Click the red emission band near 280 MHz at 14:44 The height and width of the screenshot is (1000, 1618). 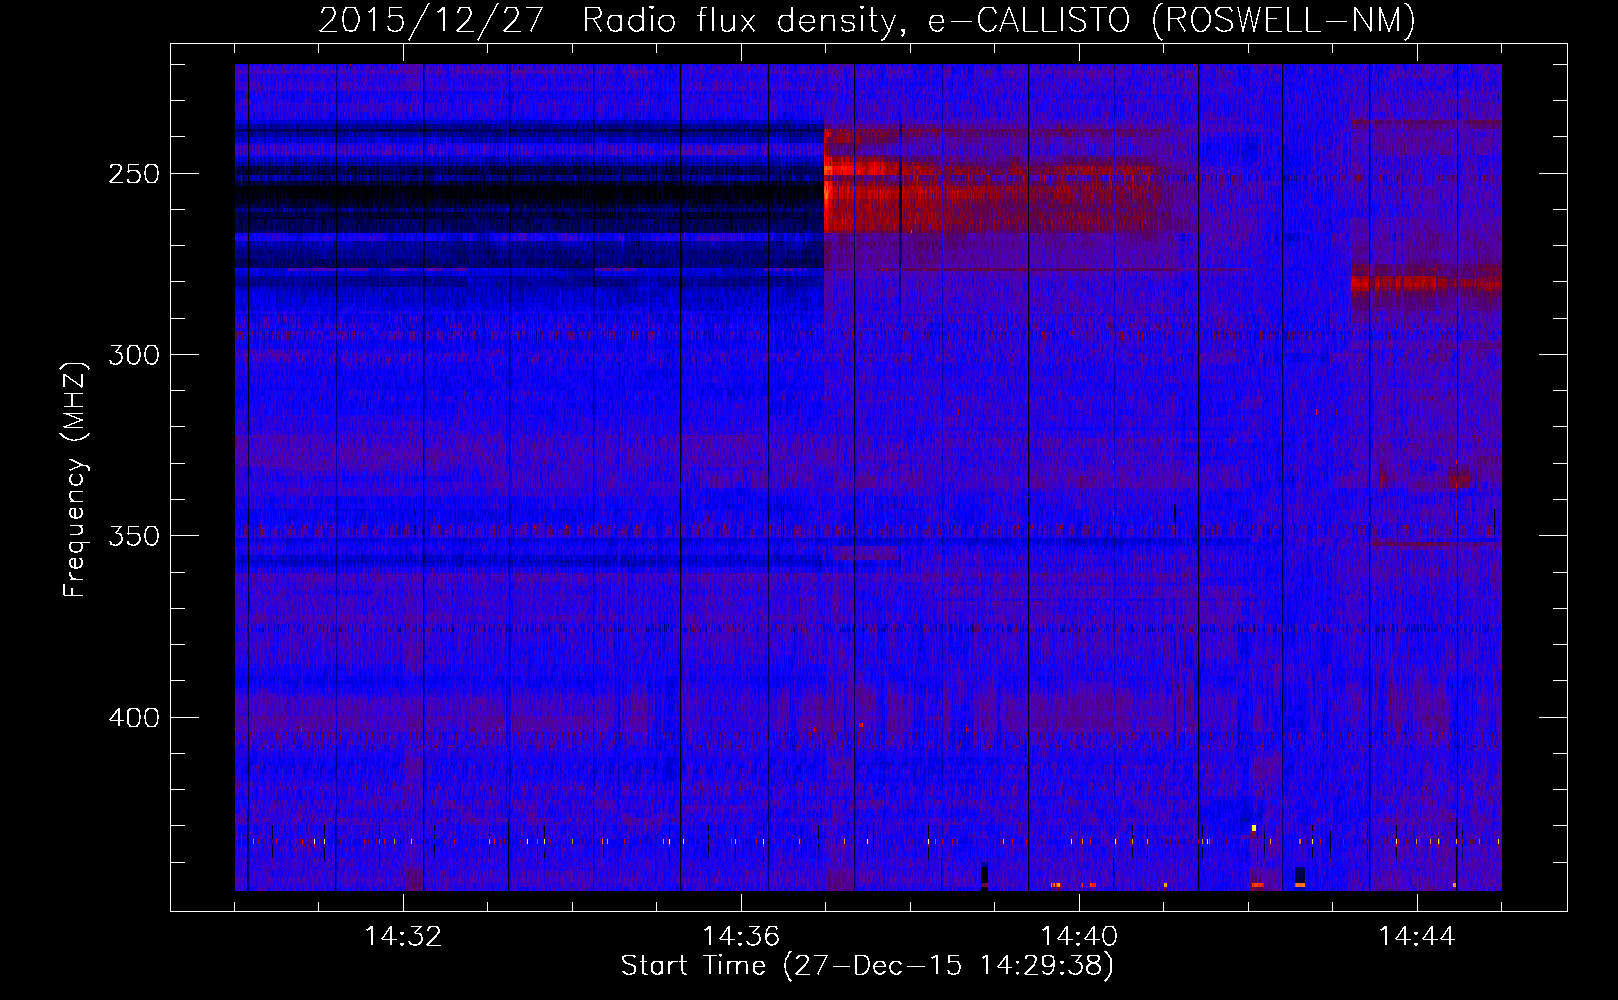pyautogui.click(x=1426, y=283)
